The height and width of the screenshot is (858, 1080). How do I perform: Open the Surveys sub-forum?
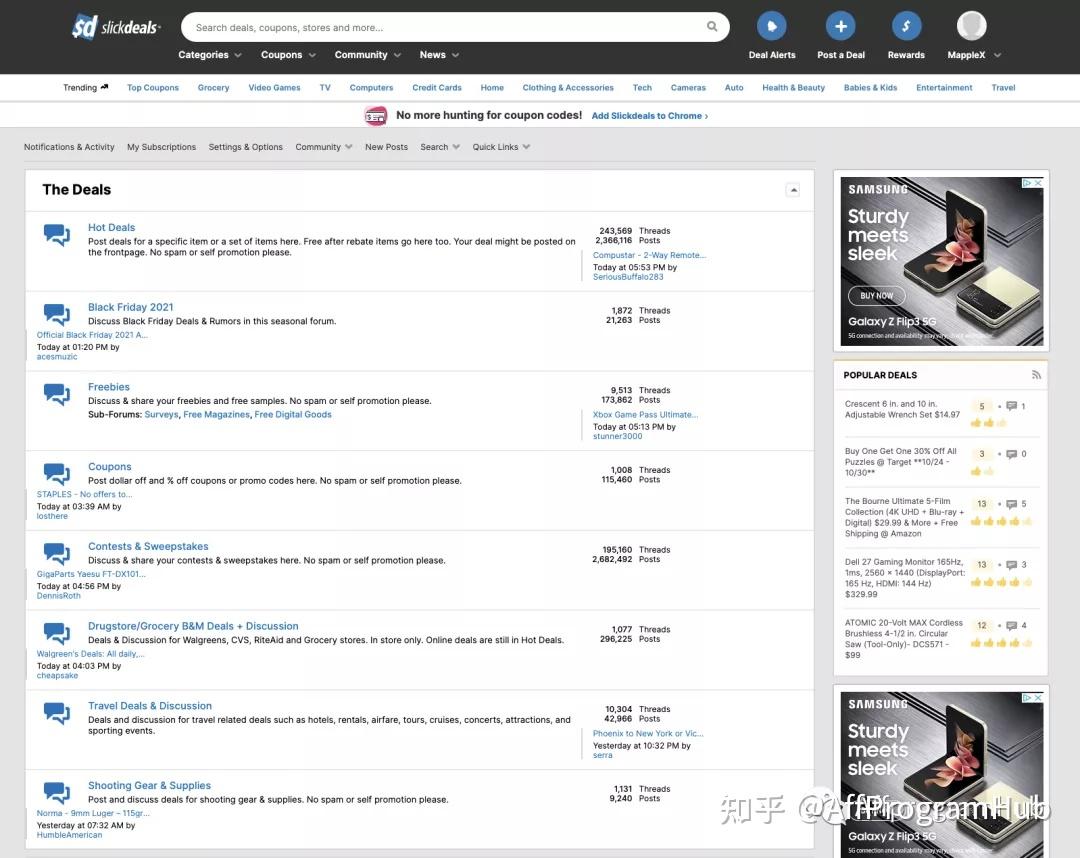pyautogui.click(x=161, y=415)
